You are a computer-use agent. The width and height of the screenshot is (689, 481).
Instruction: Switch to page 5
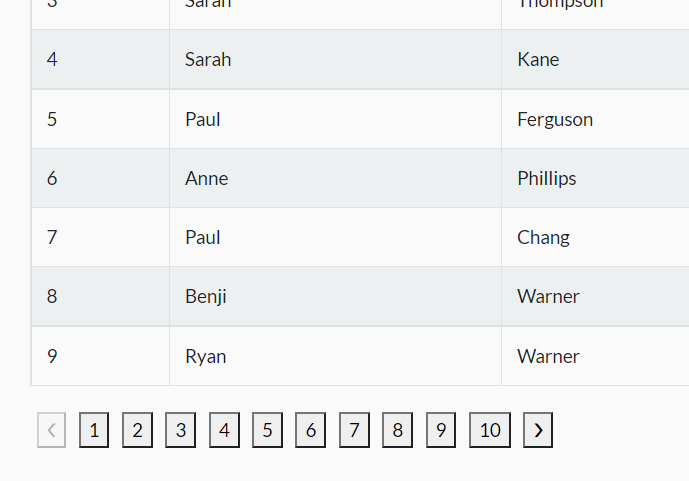[x=268, y=430]
